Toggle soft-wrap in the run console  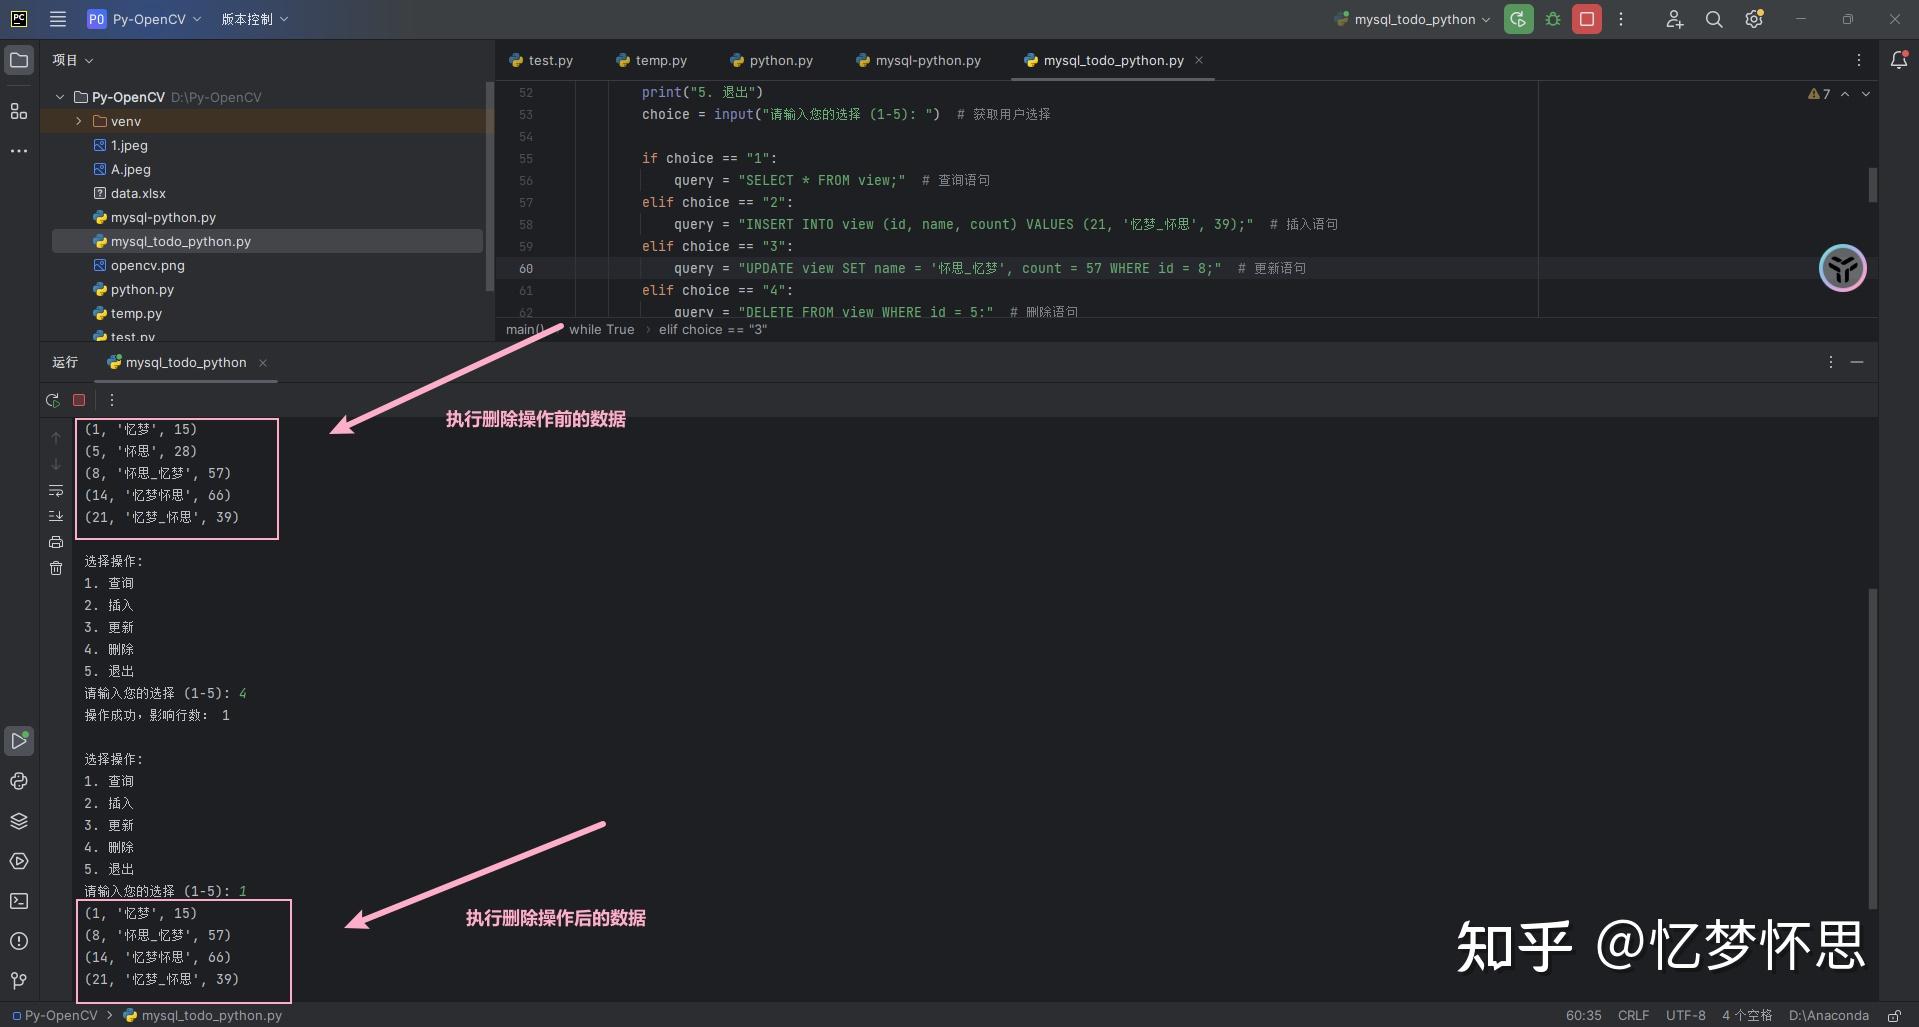56,491
